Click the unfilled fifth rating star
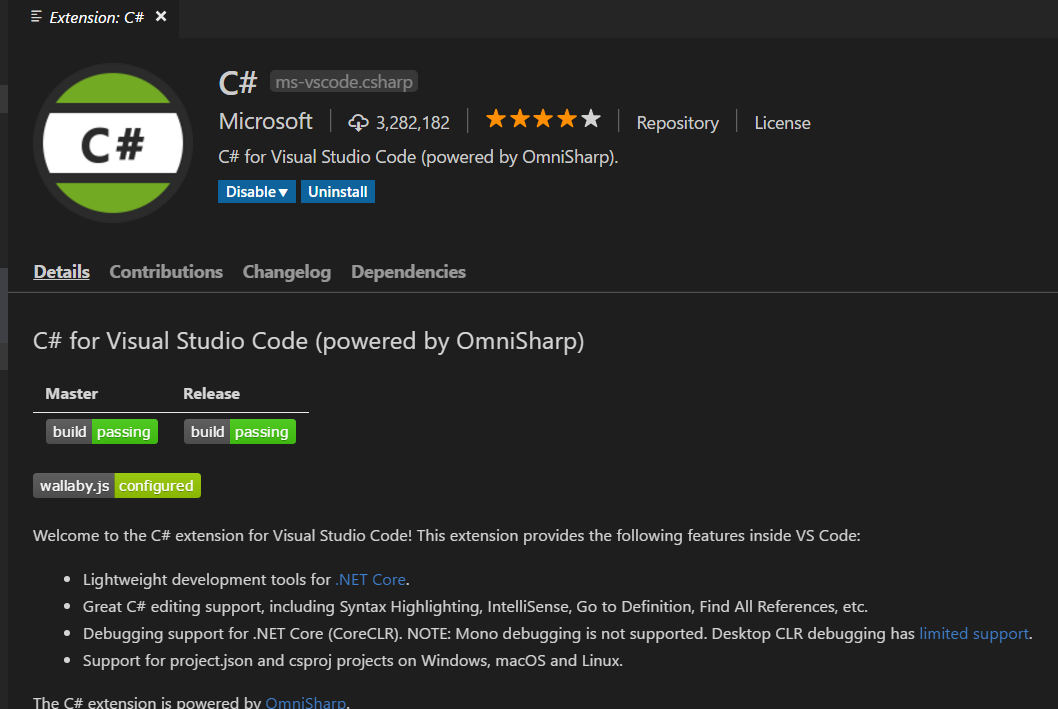Screen dimensions: 1058x709 pos(591,118)
